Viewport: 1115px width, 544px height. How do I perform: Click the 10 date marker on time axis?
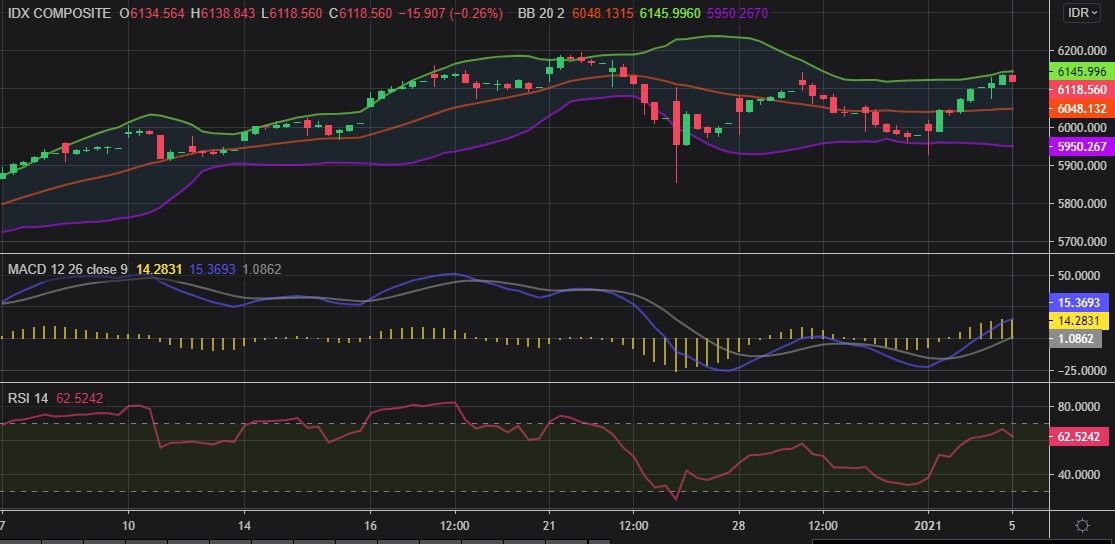coord(128,526)
